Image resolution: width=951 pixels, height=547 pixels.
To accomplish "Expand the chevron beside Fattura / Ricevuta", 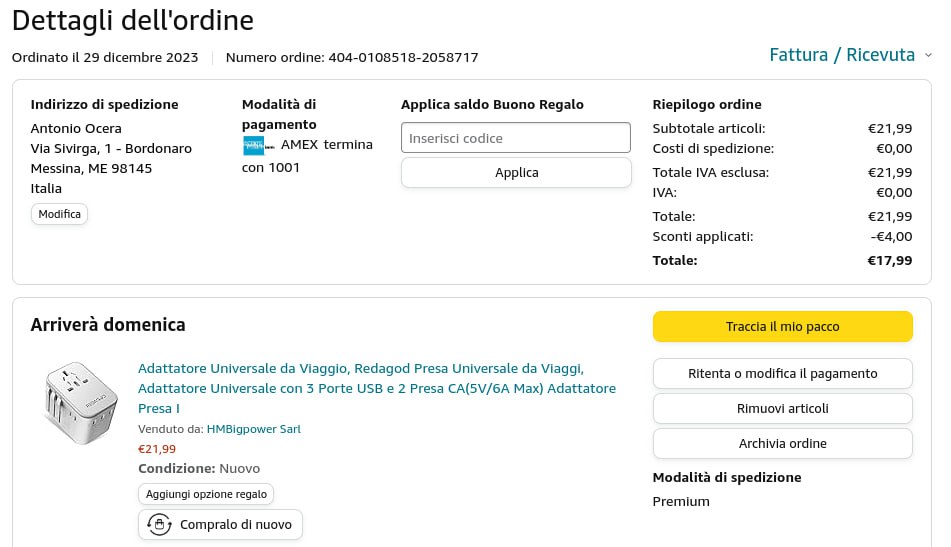I will pos(928,56).
